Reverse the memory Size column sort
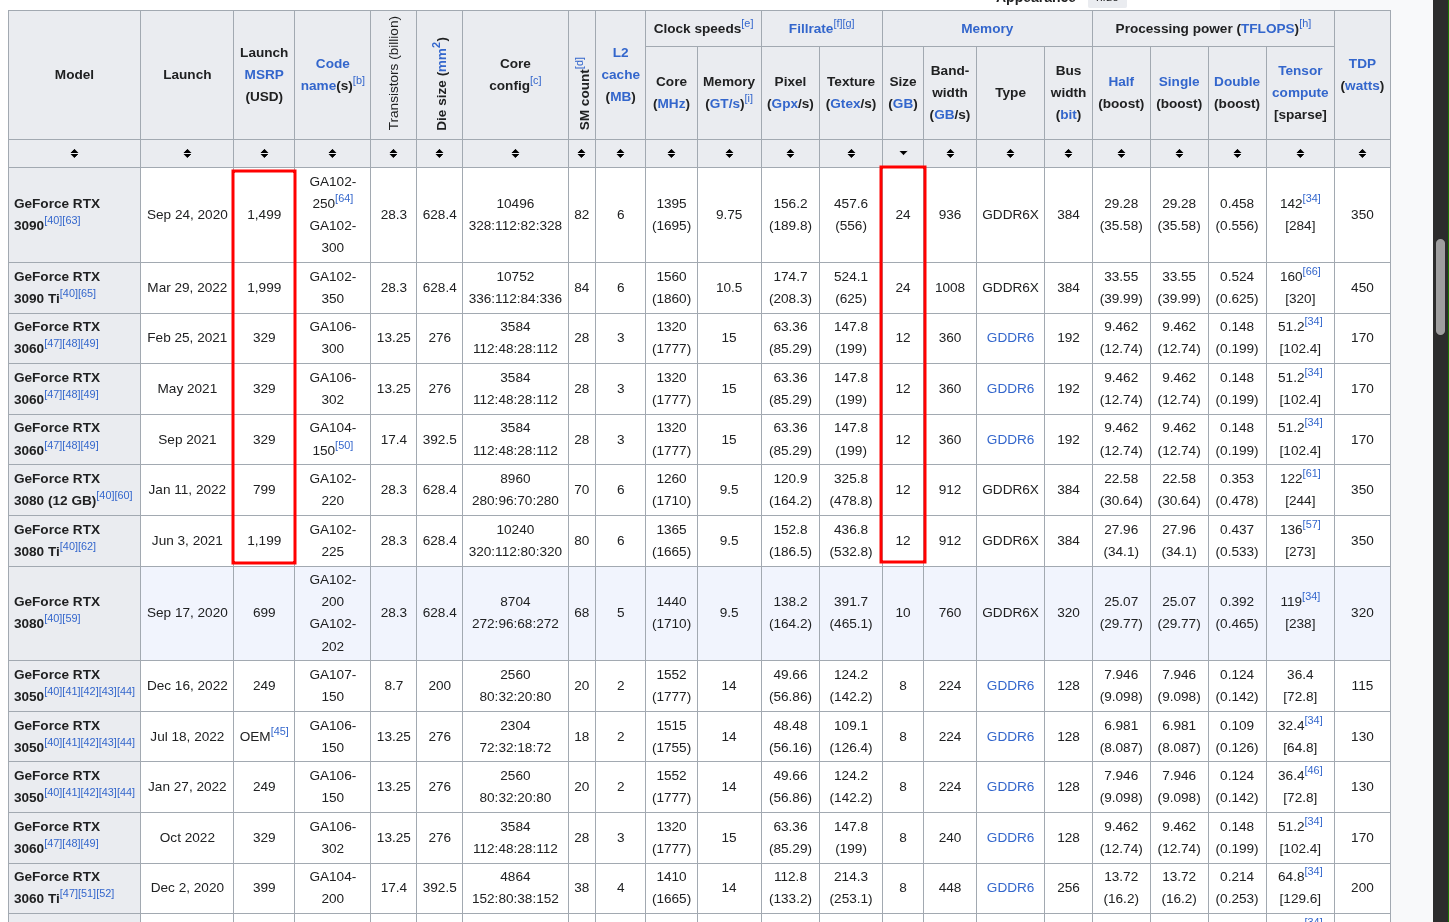Image resolution: width=1449 pixels, height=922 pixels. pos(903,153)
